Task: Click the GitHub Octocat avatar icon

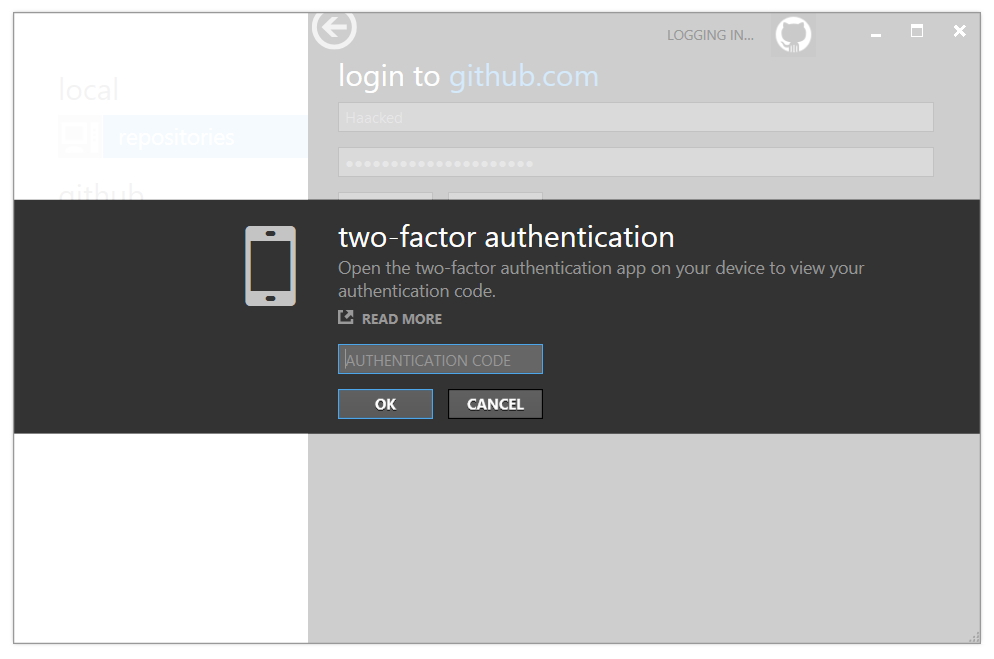Action: point(793,35)
